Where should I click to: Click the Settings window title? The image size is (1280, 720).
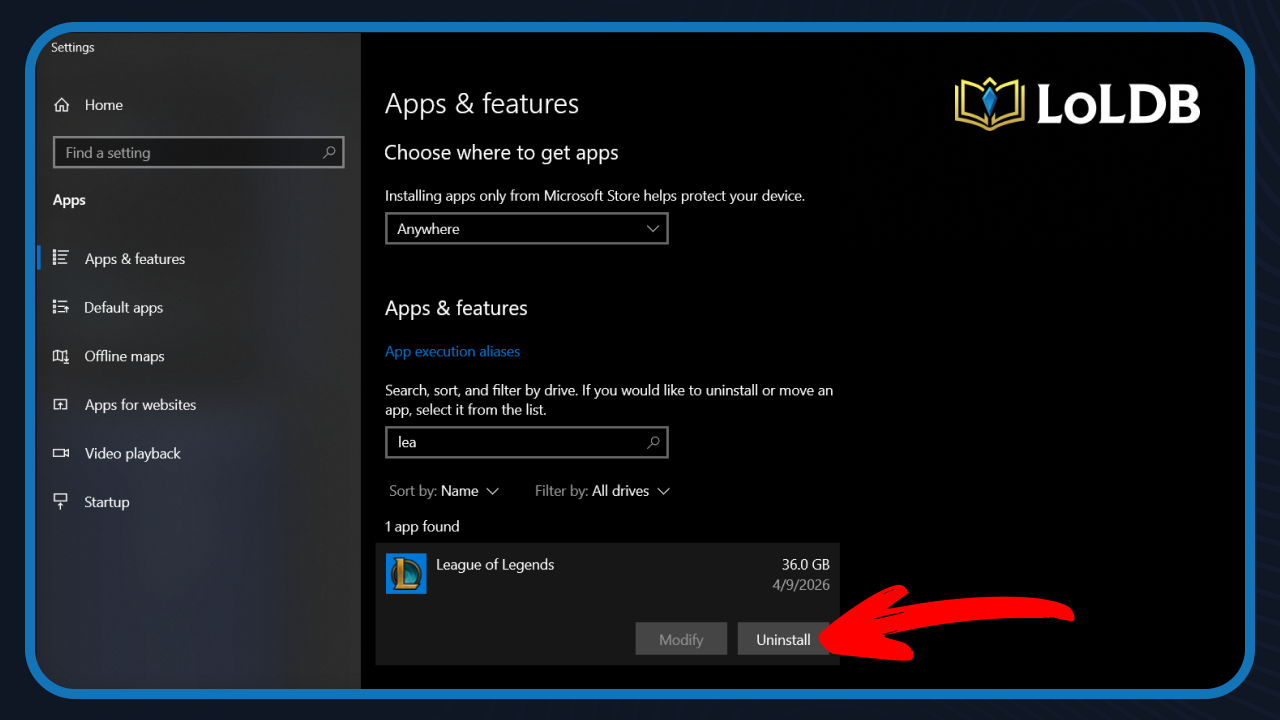(x=72, y=46)
